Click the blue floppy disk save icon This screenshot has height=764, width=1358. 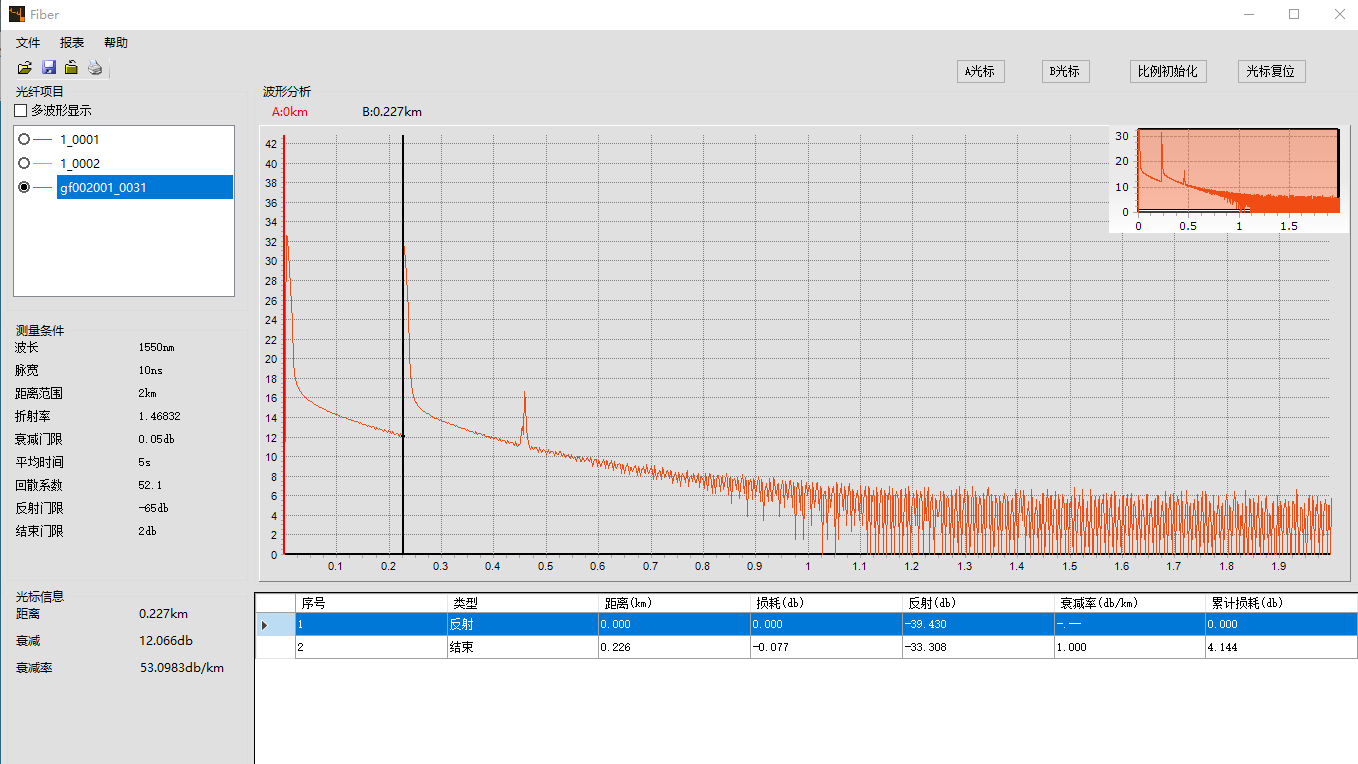coord(48,68)
